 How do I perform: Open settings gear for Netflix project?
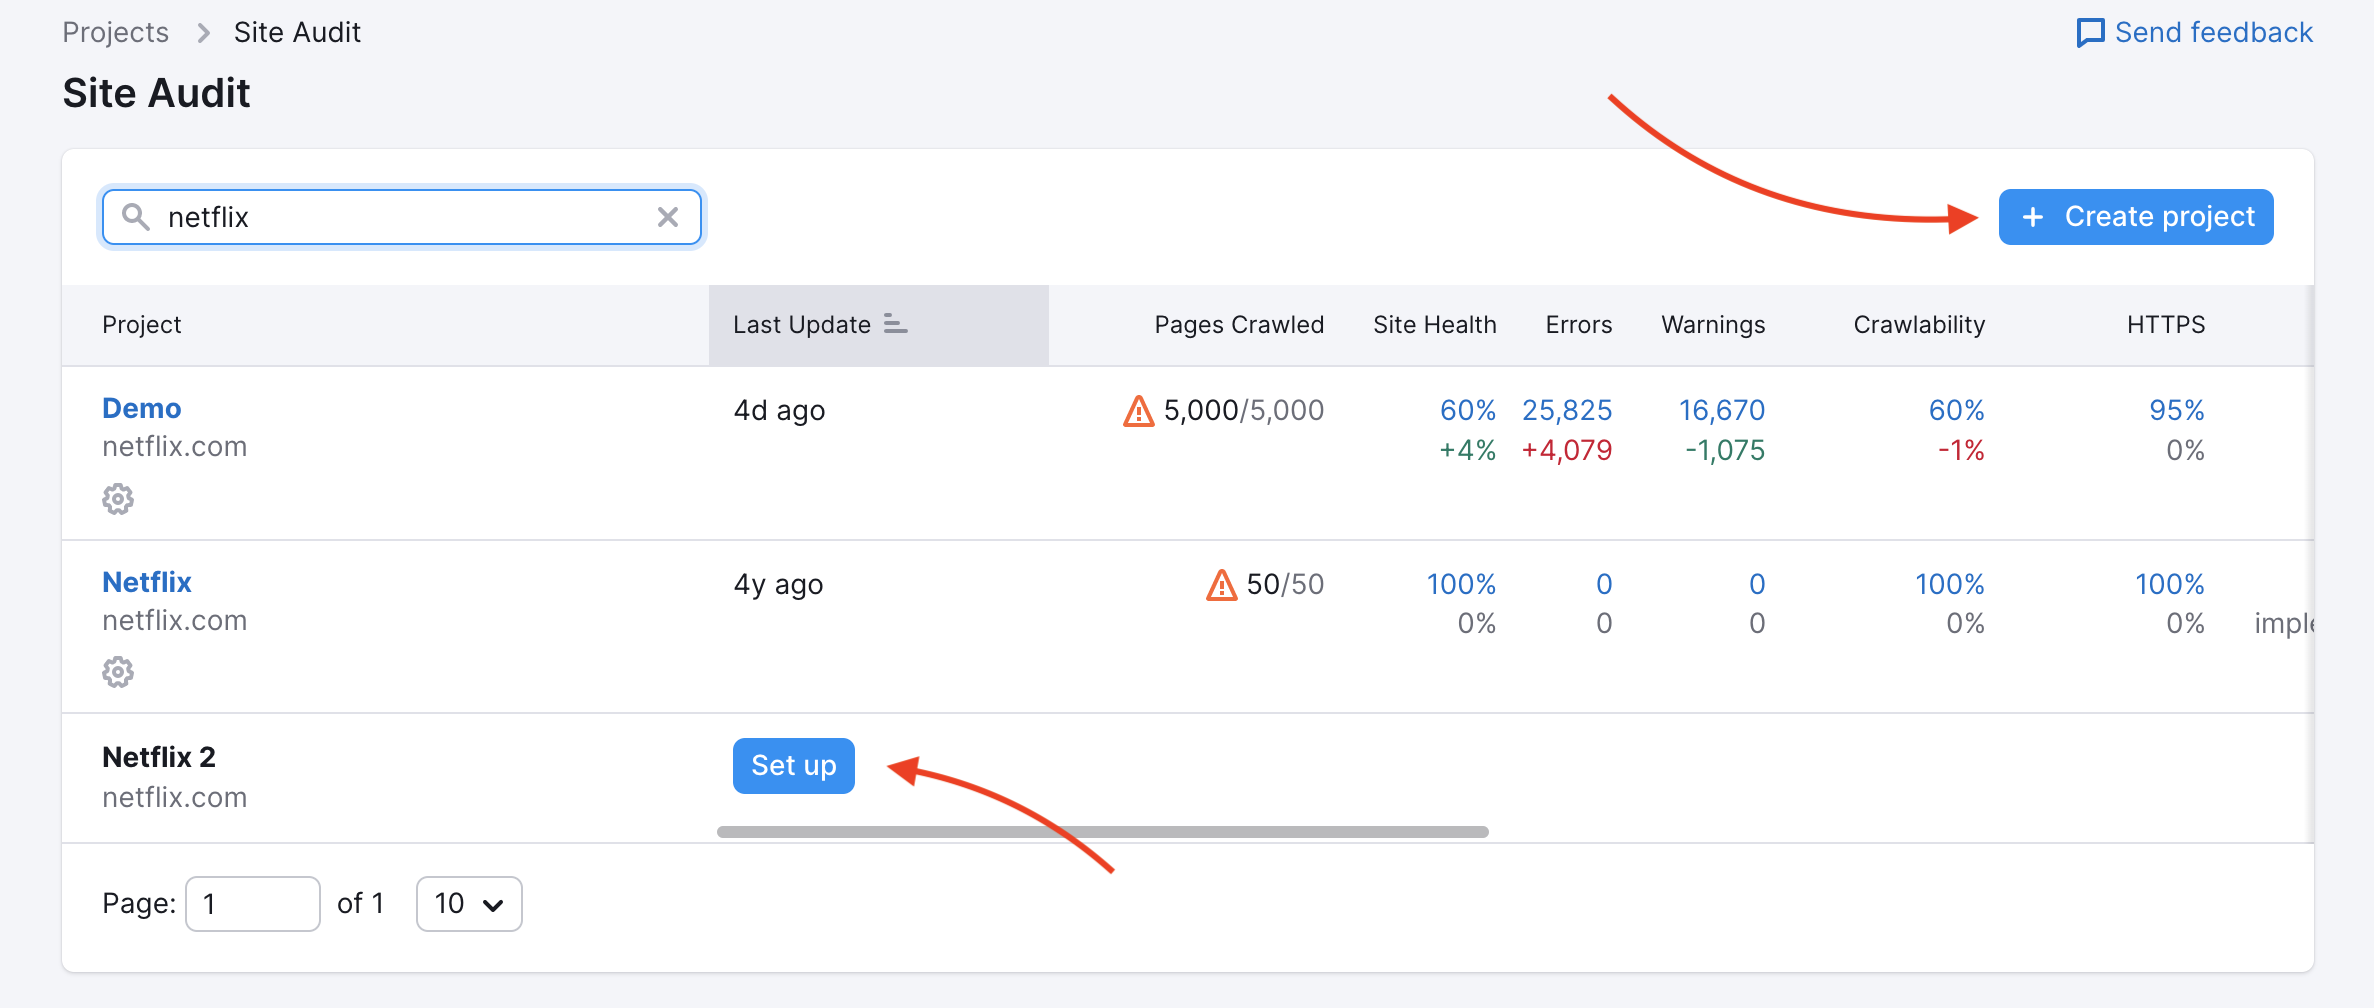tap(118, 672)
